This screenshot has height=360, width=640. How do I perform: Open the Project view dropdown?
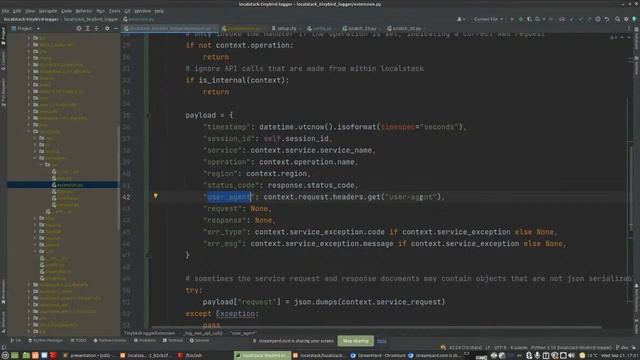pos(26,29)
